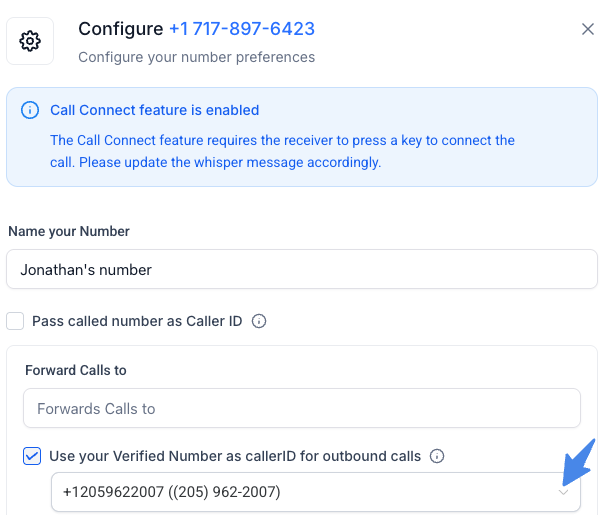Screen dimensions: 613x515
Task: Click the 'Use your Verified Number' label text
Action: click(x=235, y=456)
